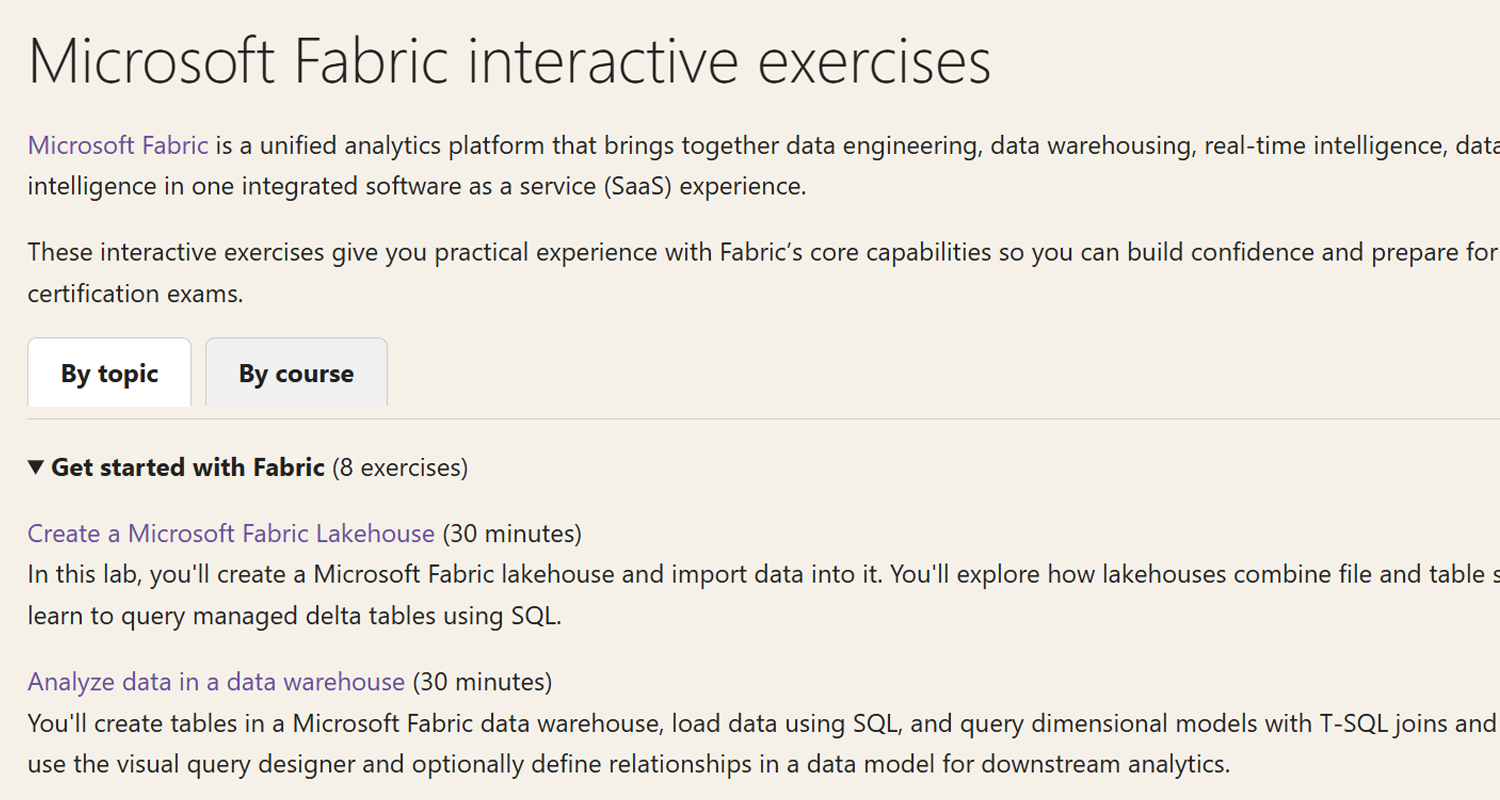
Task: Open the Microsoft Fabric link
Action: pos(118,146)
